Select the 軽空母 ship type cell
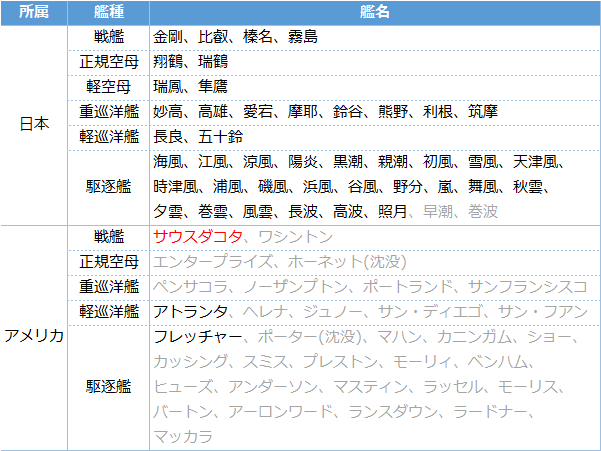The height and width of the screenshot is (451, 601). coord(109,87)
